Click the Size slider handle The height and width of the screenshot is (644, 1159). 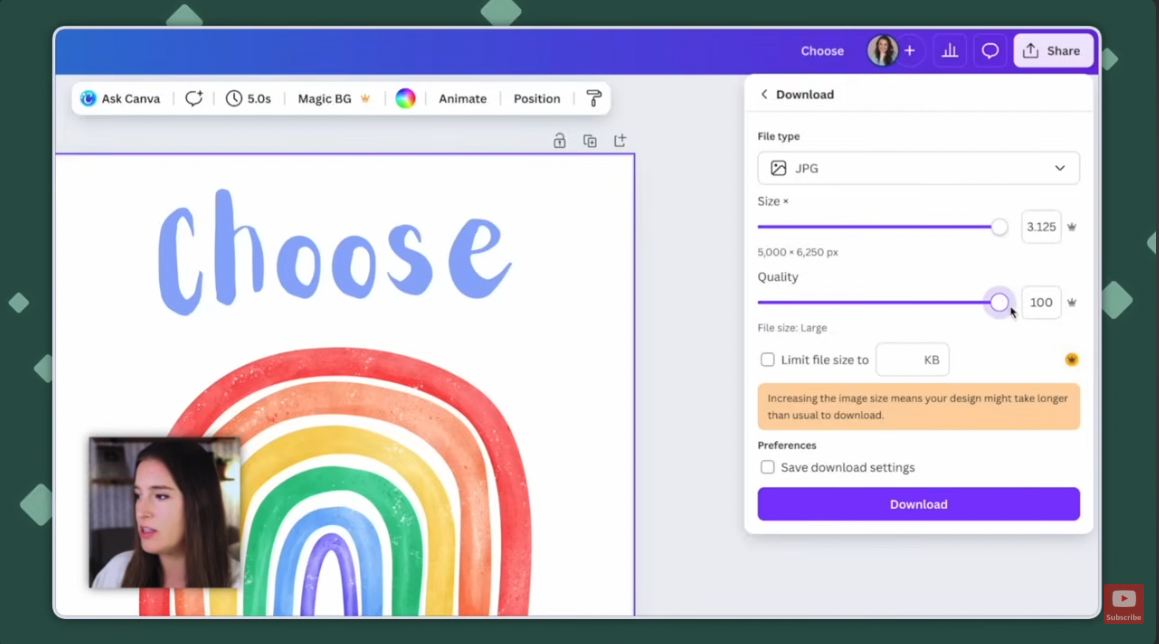pyautogui.click(x=999, y=227)
